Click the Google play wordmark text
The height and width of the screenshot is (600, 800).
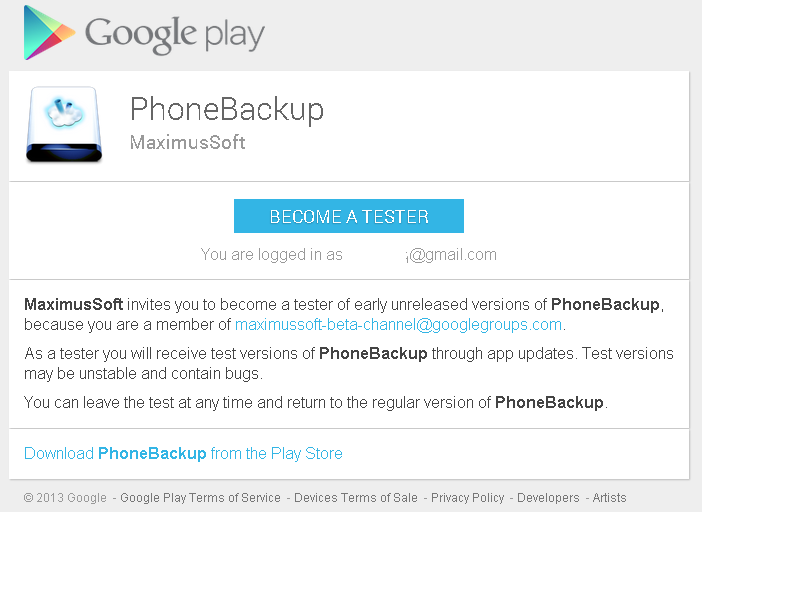coord(175,35)
